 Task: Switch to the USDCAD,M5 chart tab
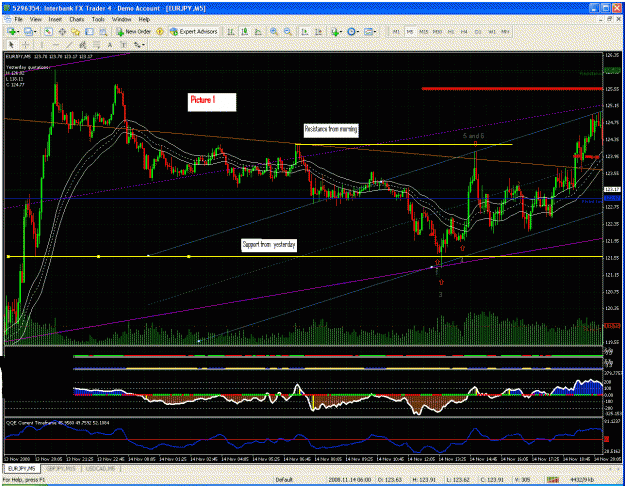pyautogui.click(x=99, y=468)
